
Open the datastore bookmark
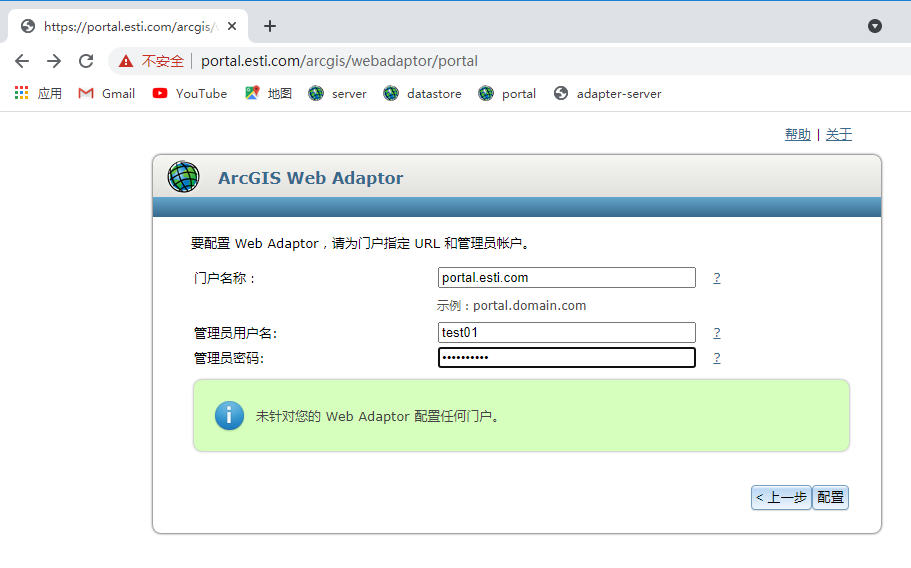point(422,94)
